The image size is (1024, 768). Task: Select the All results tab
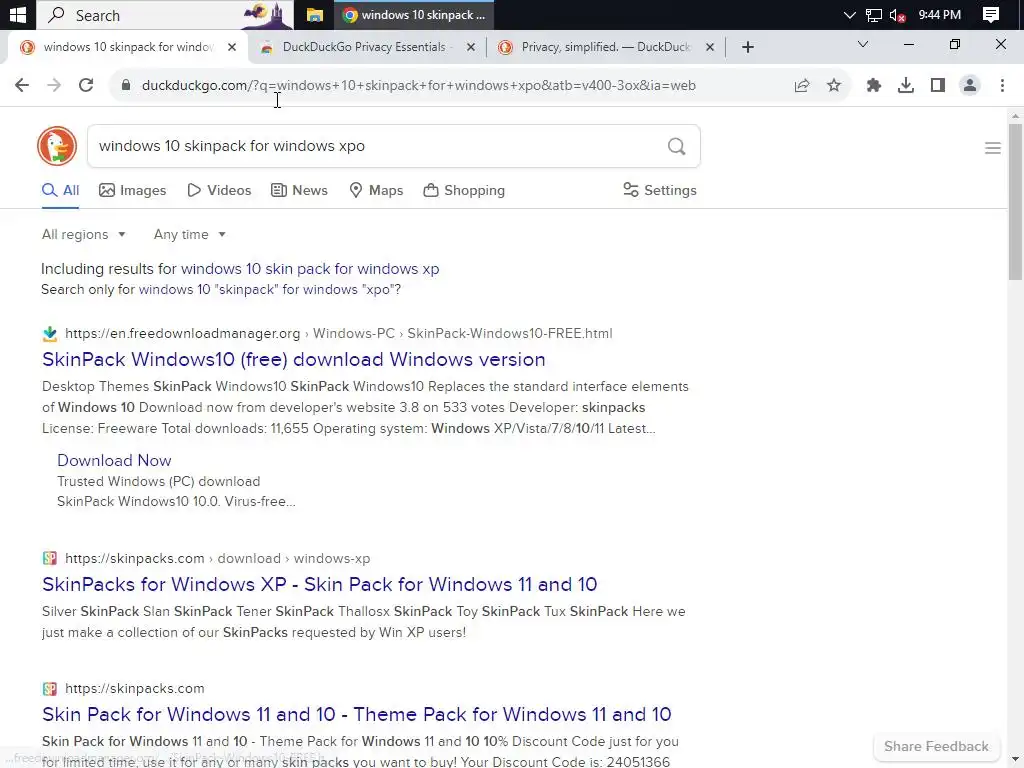(x=60, y=190)
